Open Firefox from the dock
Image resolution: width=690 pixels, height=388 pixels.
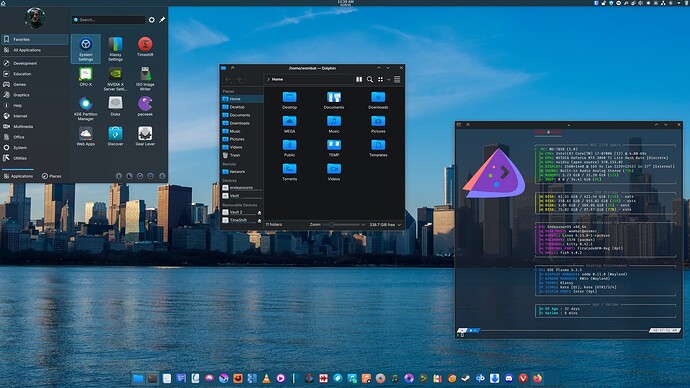point(537,378)
